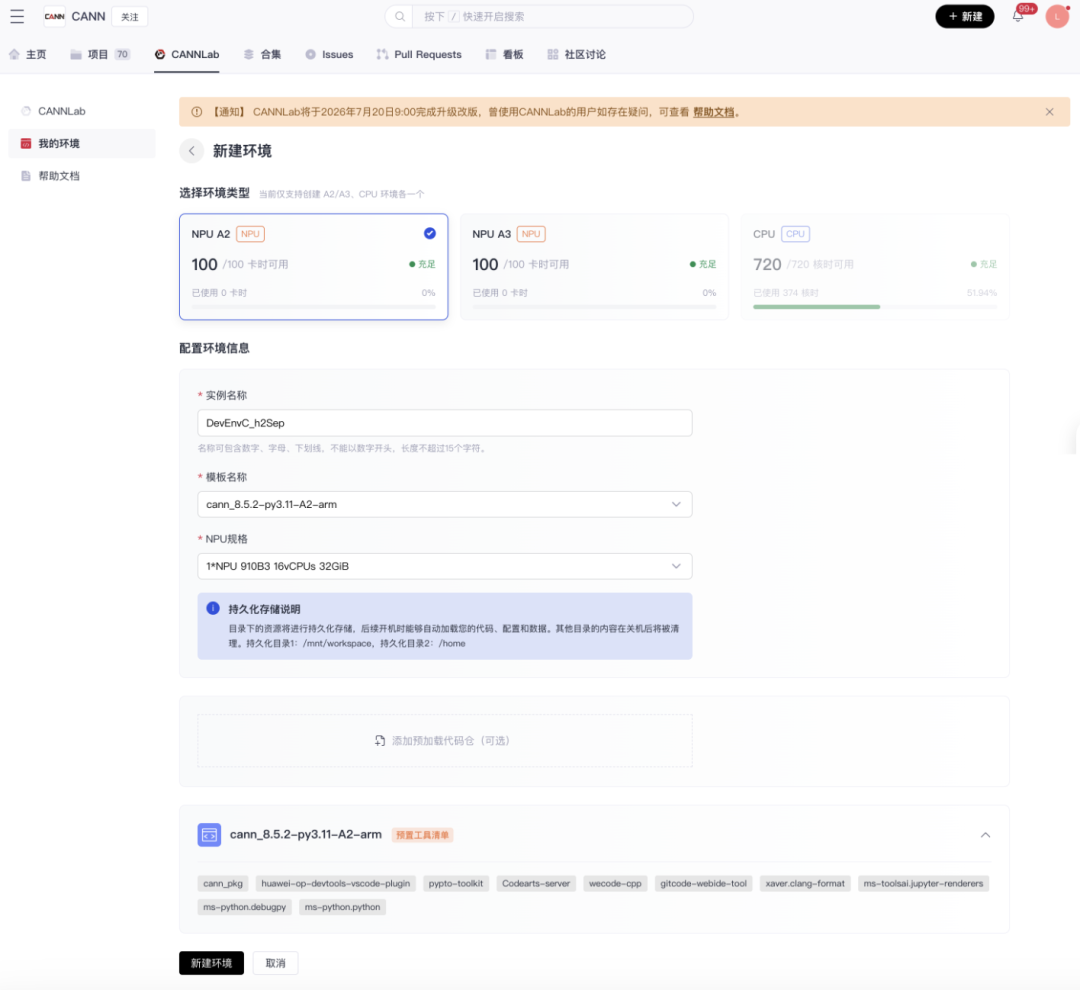This screenshot has height=990, width=1080.
Task: Open the 合集 tab
Action: [262, 54]
